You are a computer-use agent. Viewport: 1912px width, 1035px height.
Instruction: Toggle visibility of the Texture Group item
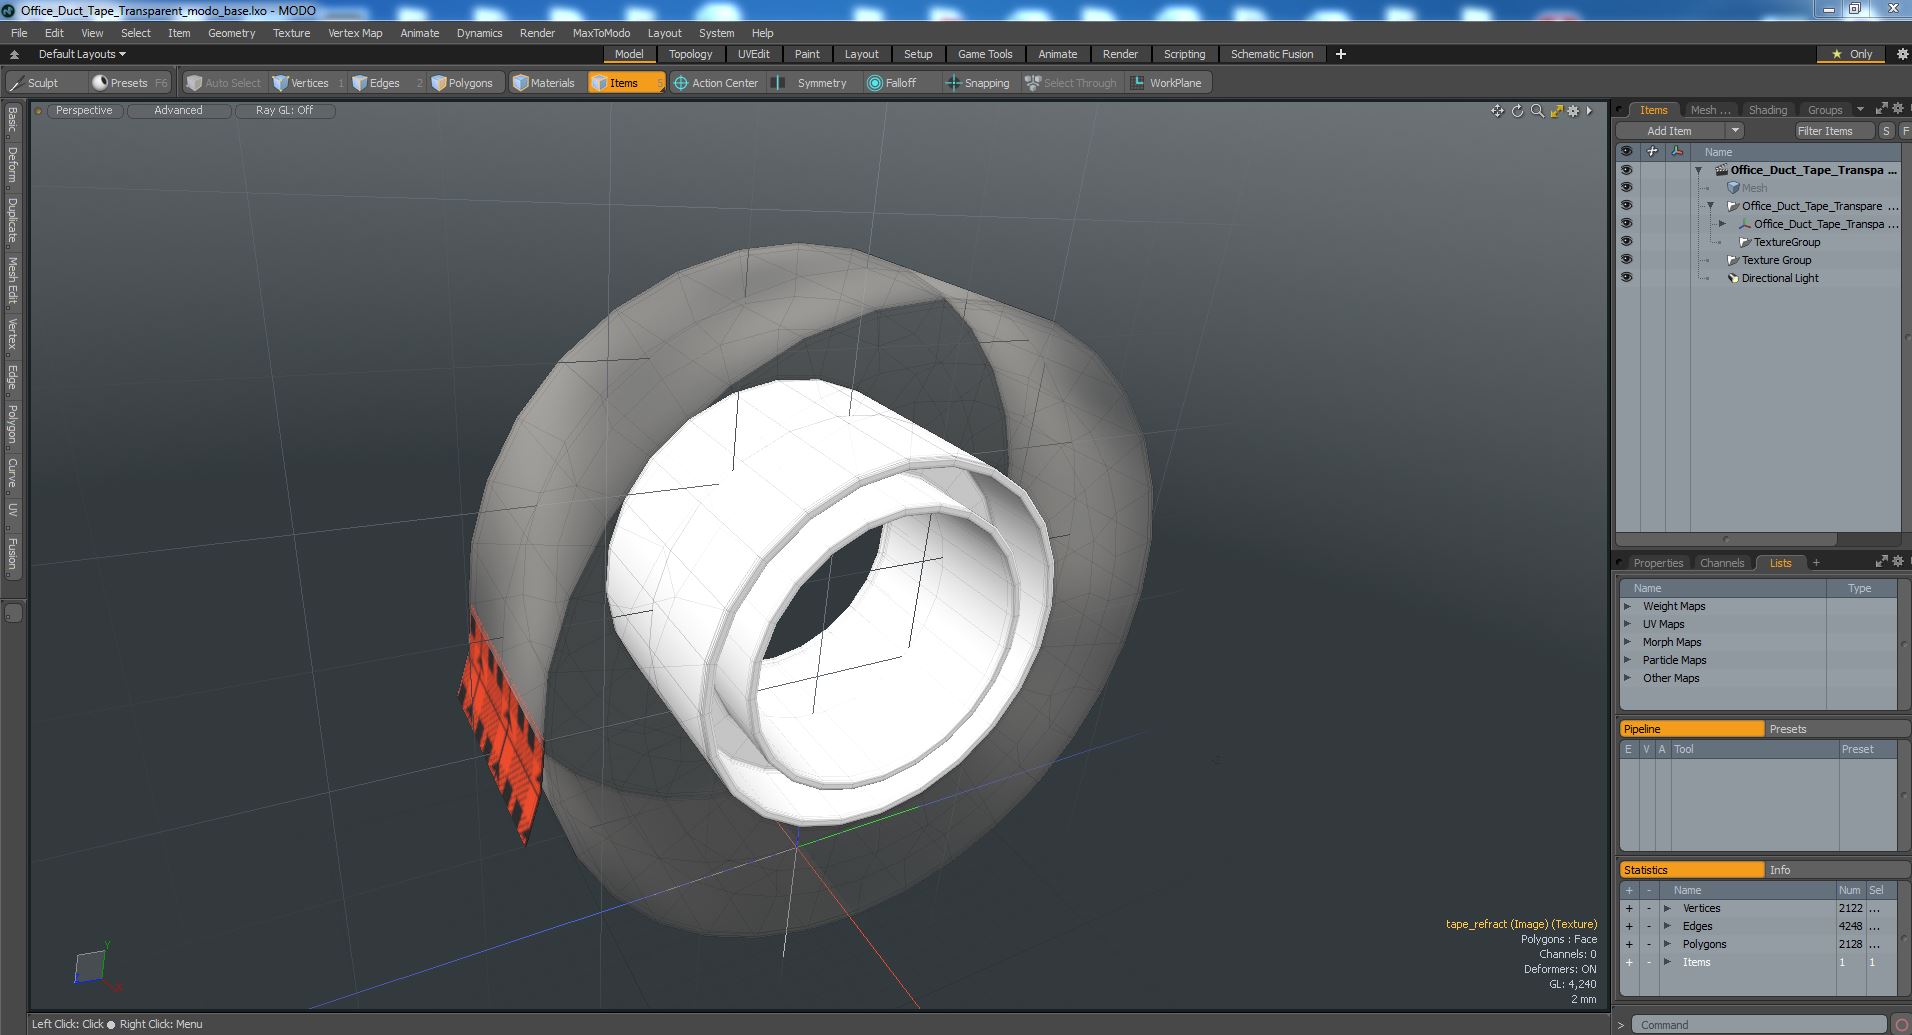[1626, 260]
